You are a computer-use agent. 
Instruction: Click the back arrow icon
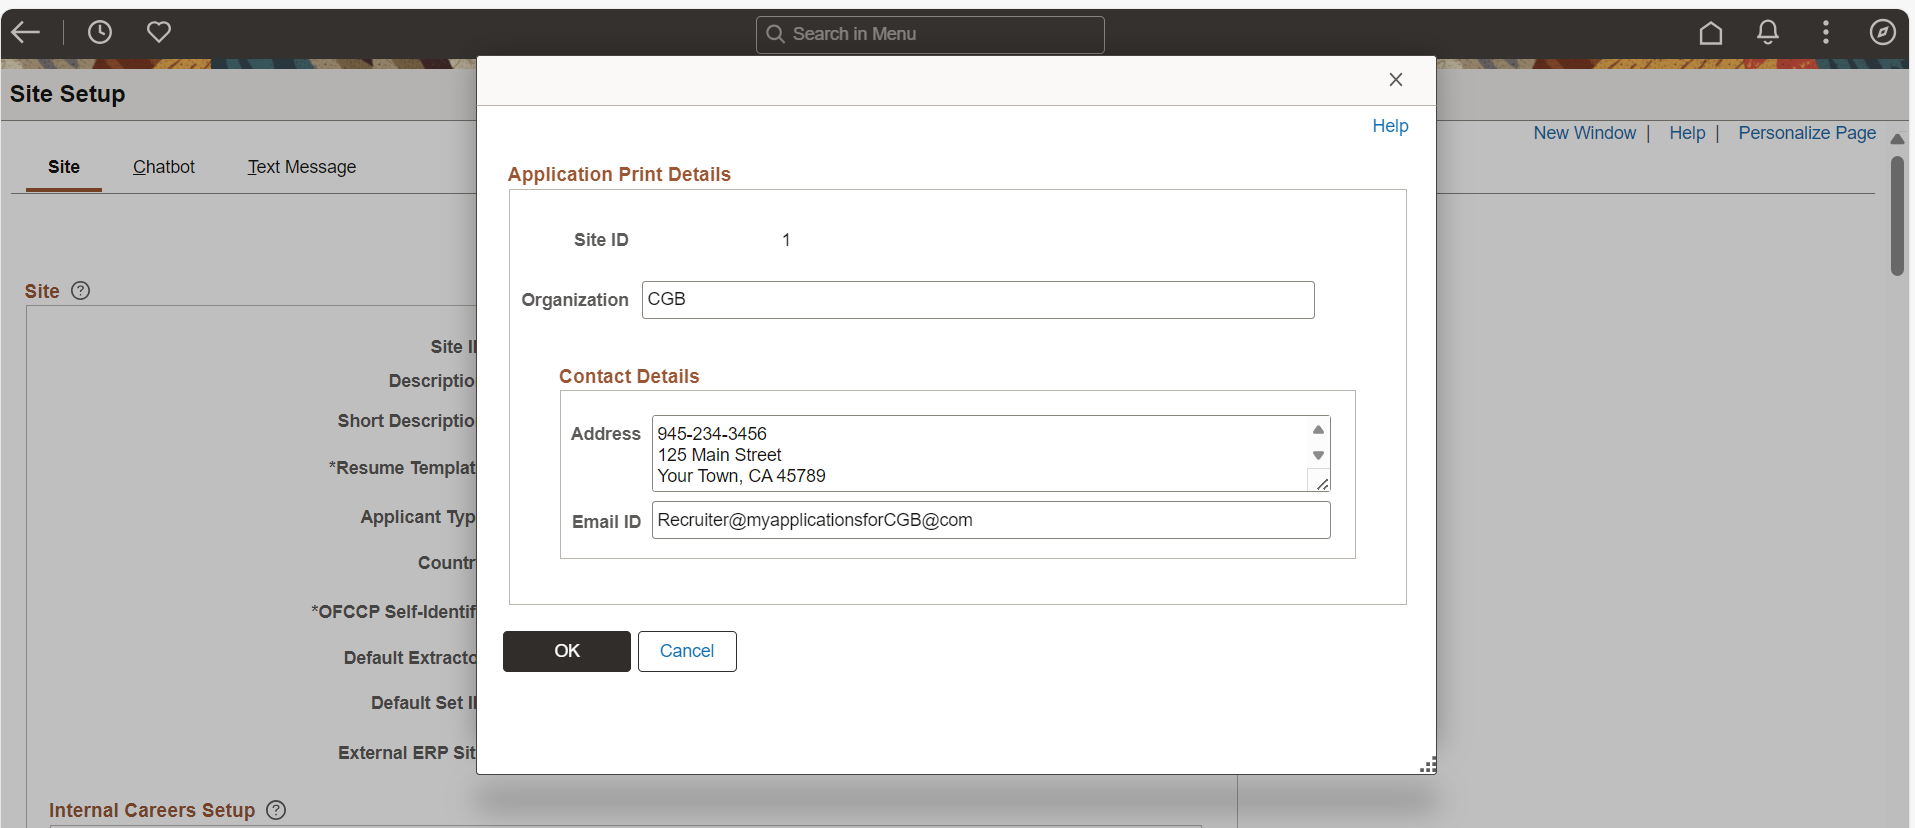click(x=26, y=33)
